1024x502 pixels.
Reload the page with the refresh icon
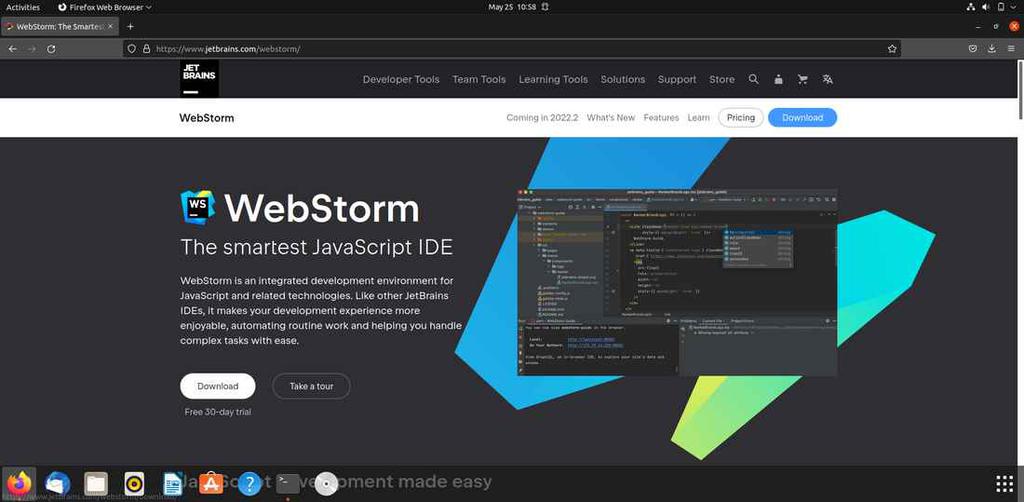(51, 49)
